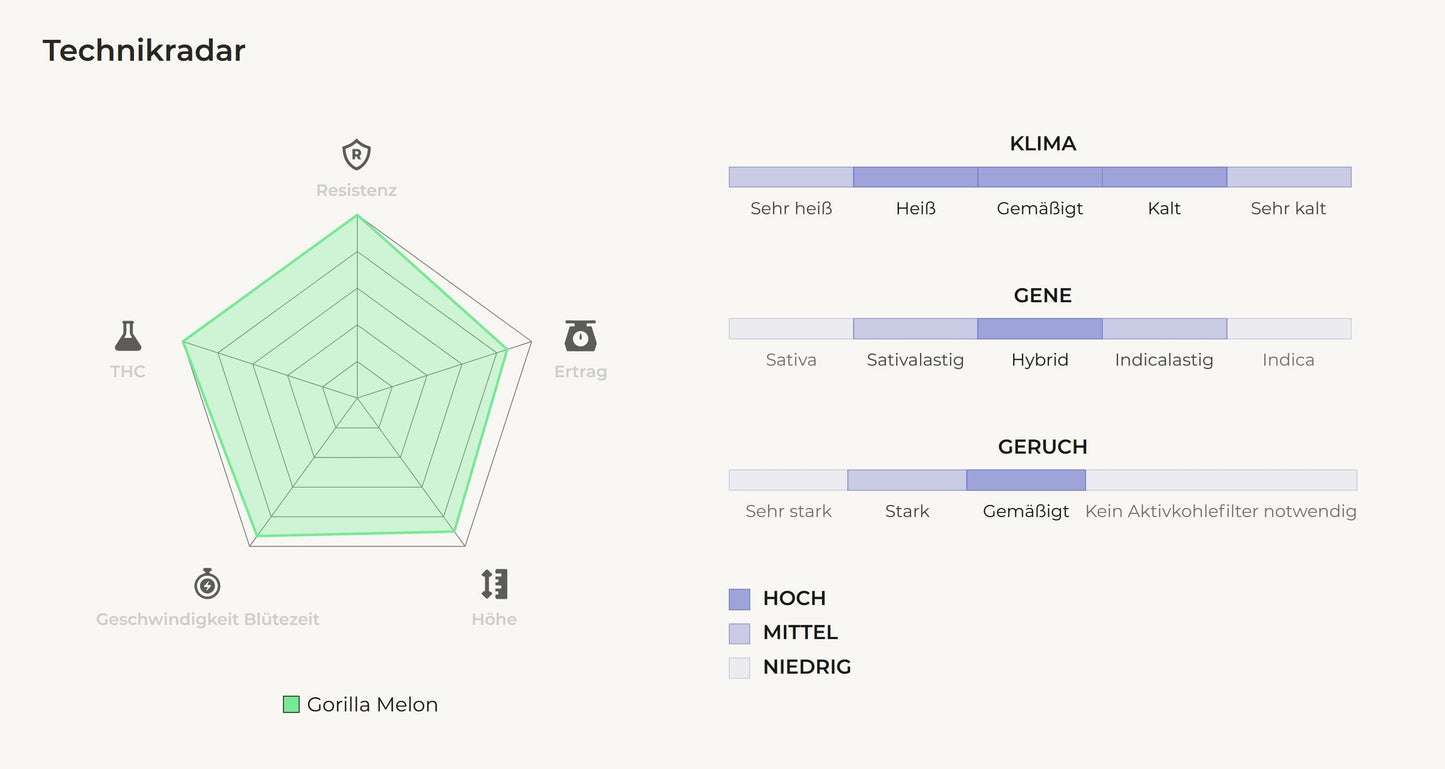Click the Blütezeit stopwatch icon
1445x769 pixels.
(207, 584)
